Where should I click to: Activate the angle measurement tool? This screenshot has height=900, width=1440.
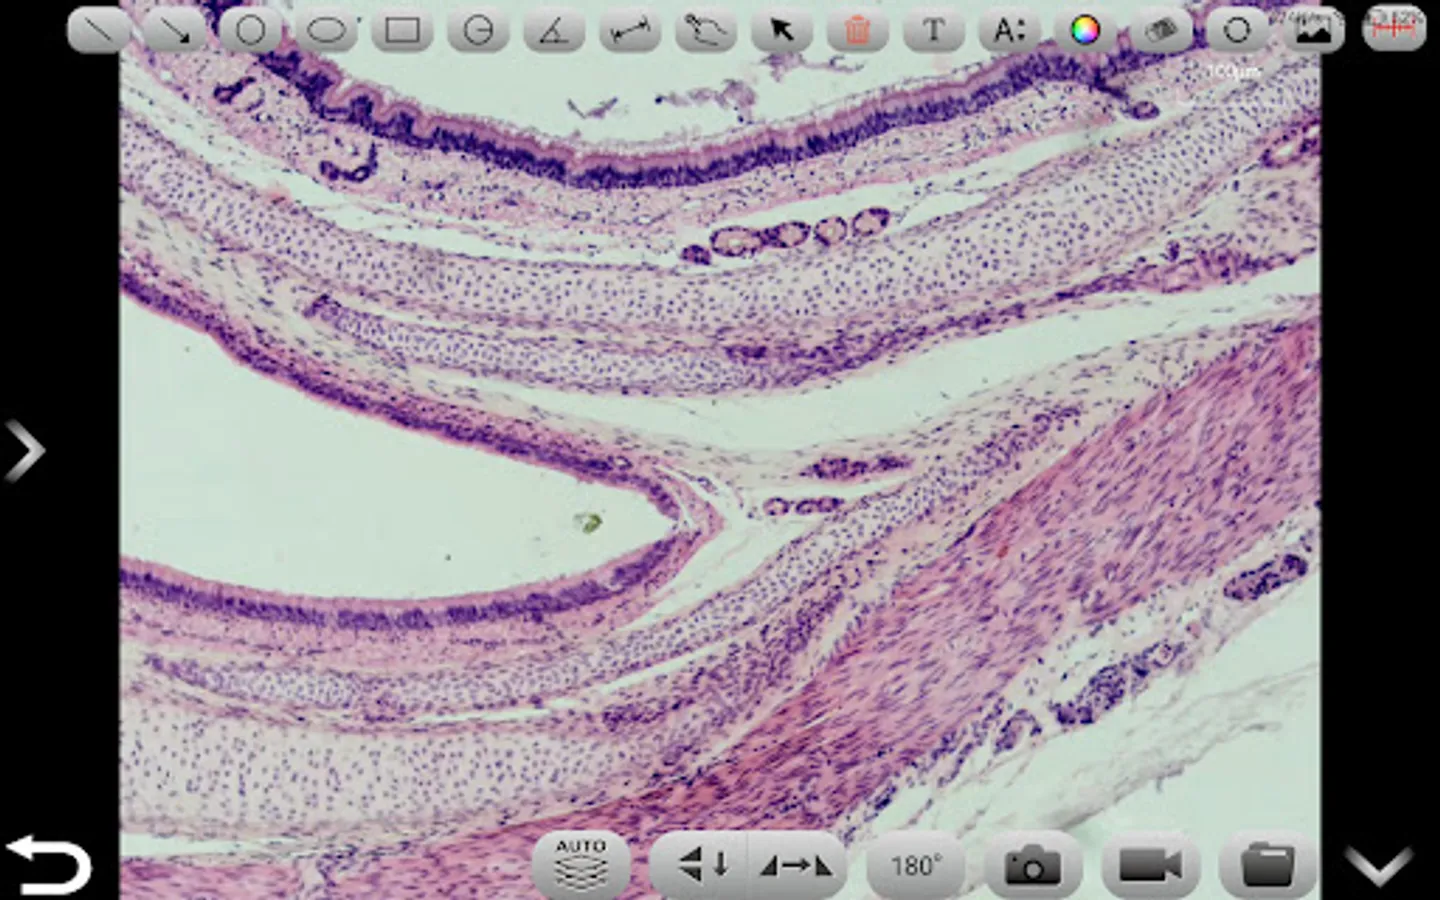click(553, 30)
